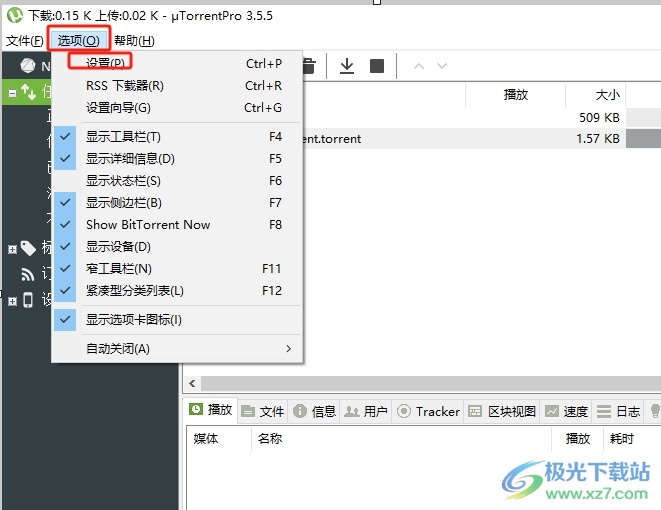
Task: Click the tag labels icon in sidebar
Action: (28, 248)
